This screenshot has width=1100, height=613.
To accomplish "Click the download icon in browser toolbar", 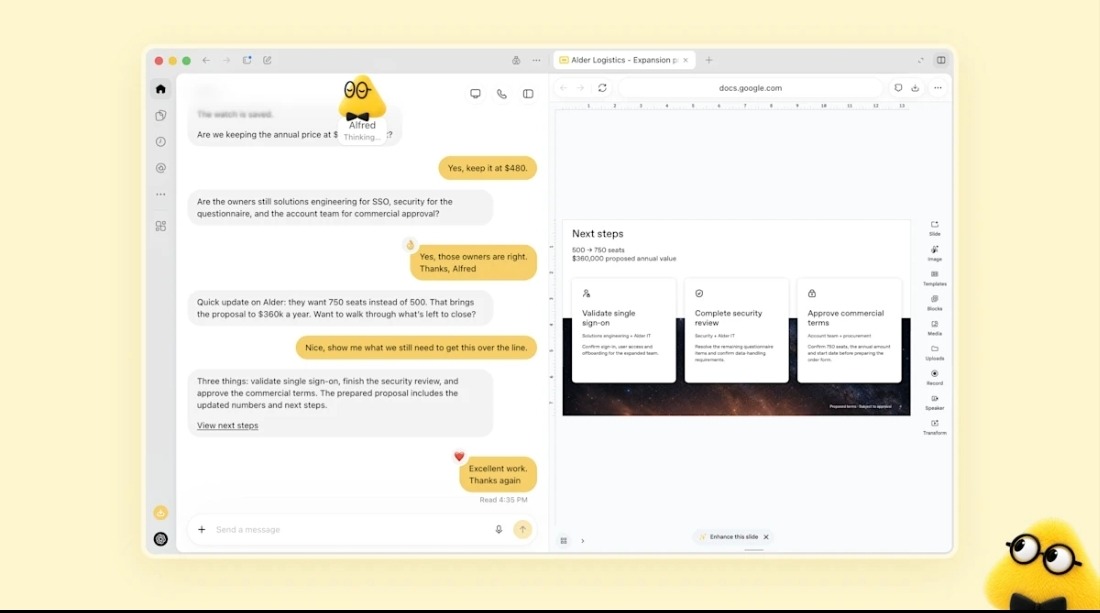I will click(915, 88).
